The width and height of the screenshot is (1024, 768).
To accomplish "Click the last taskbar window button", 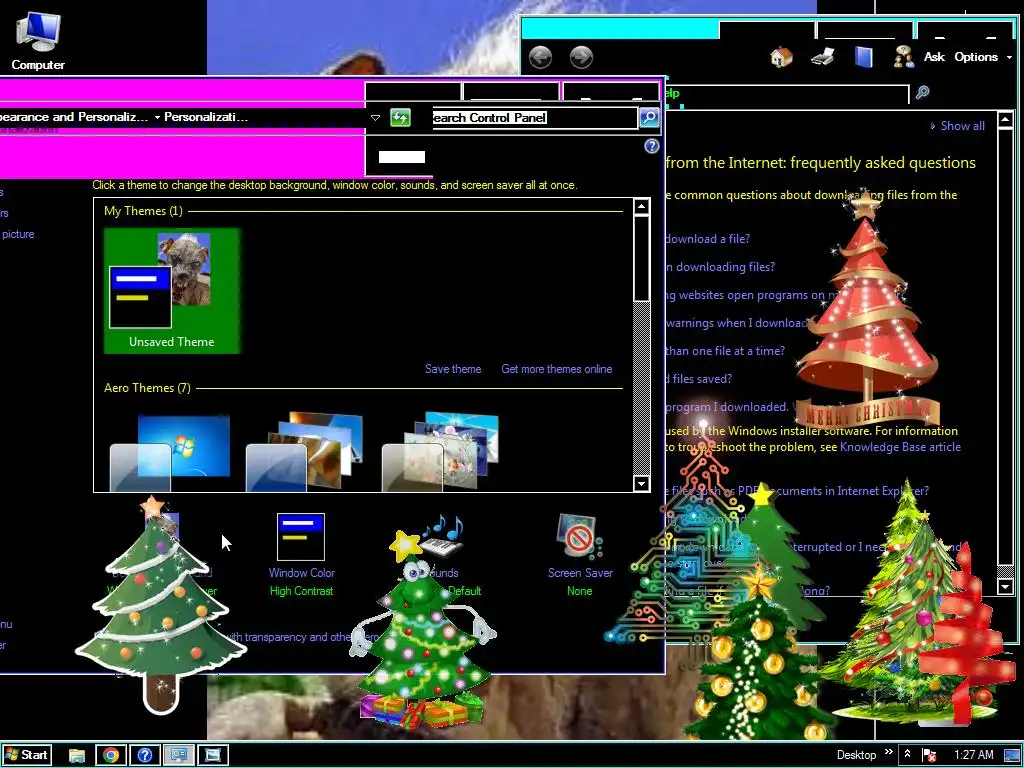I will click(213, 756).
